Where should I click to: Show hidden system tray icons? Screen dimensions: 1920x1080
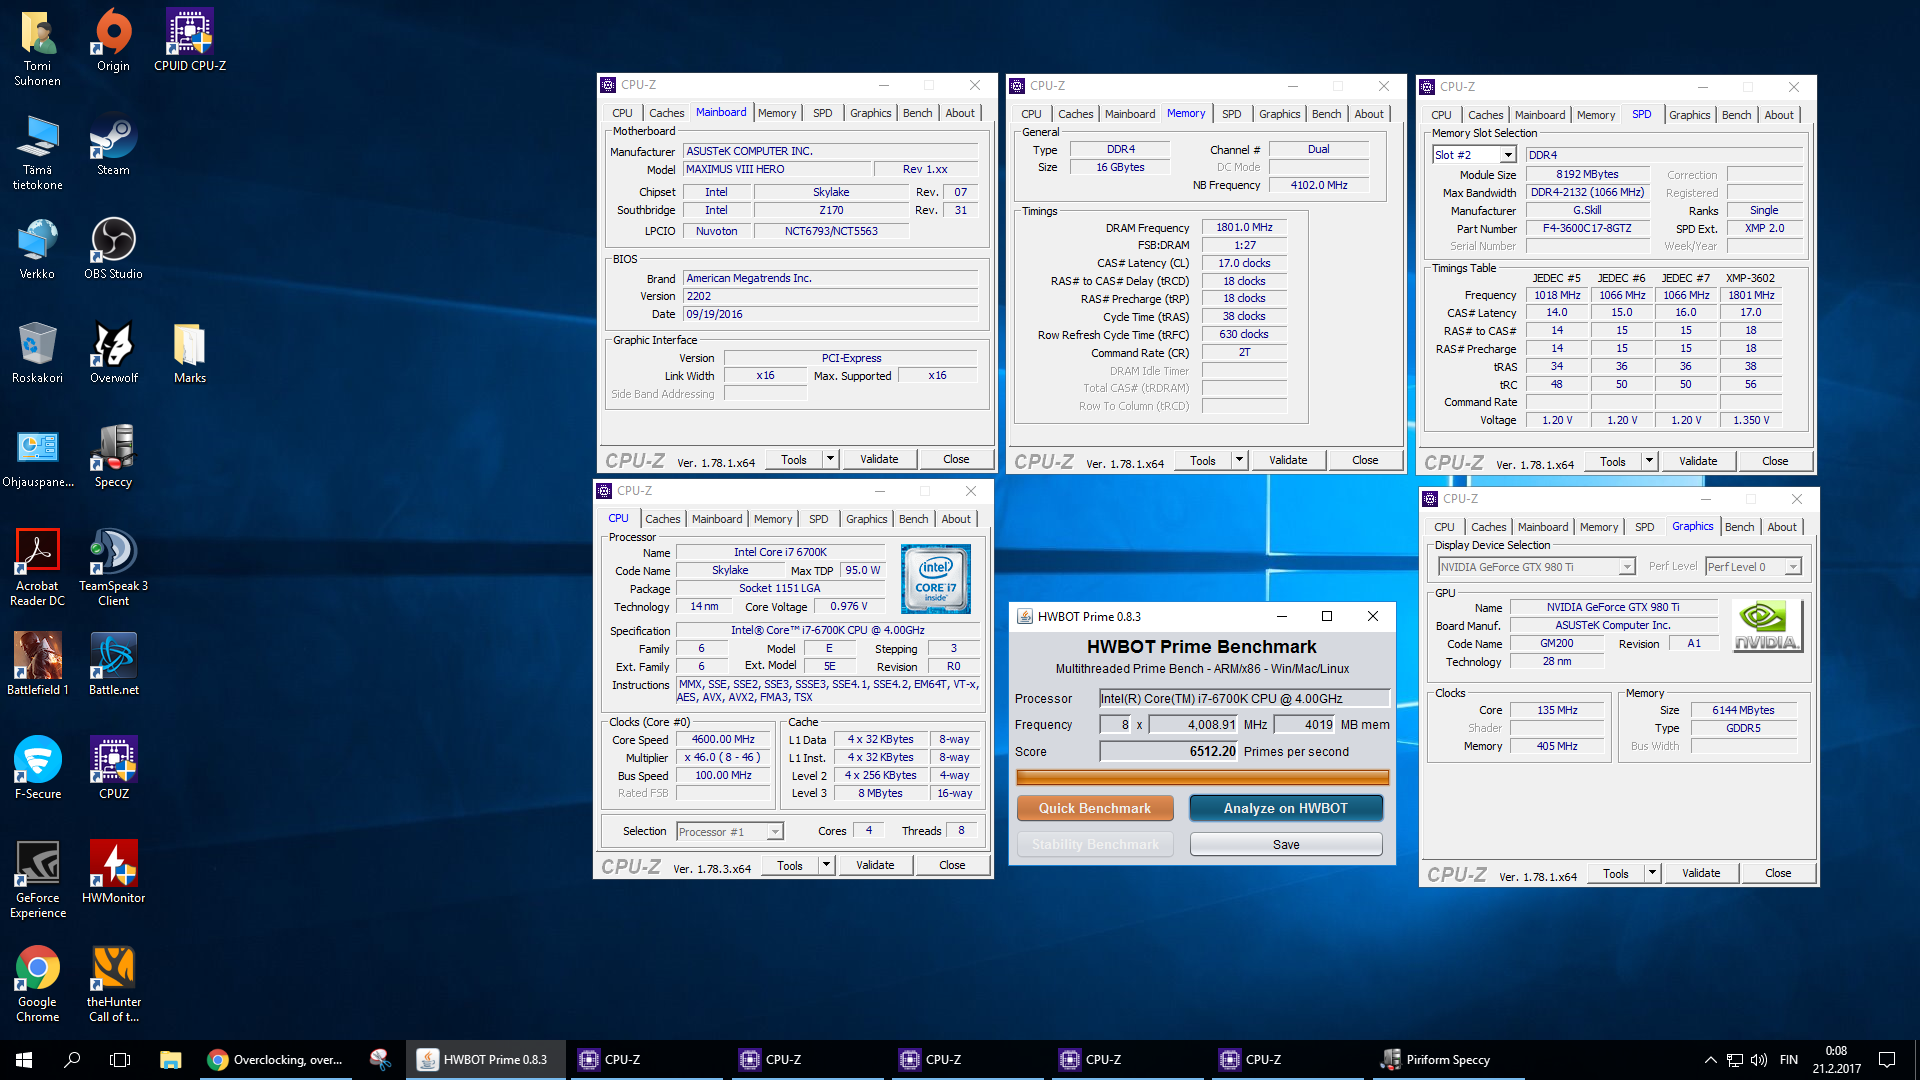click(x=1710, y=1060)
